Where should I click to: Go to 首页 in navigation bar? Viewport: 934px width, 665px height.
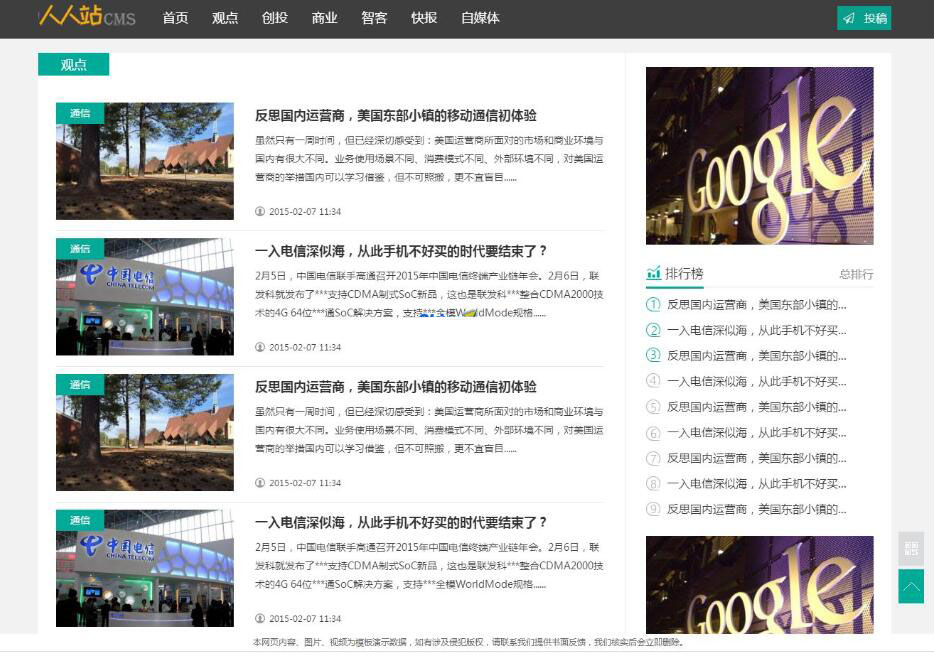[175, 18]
